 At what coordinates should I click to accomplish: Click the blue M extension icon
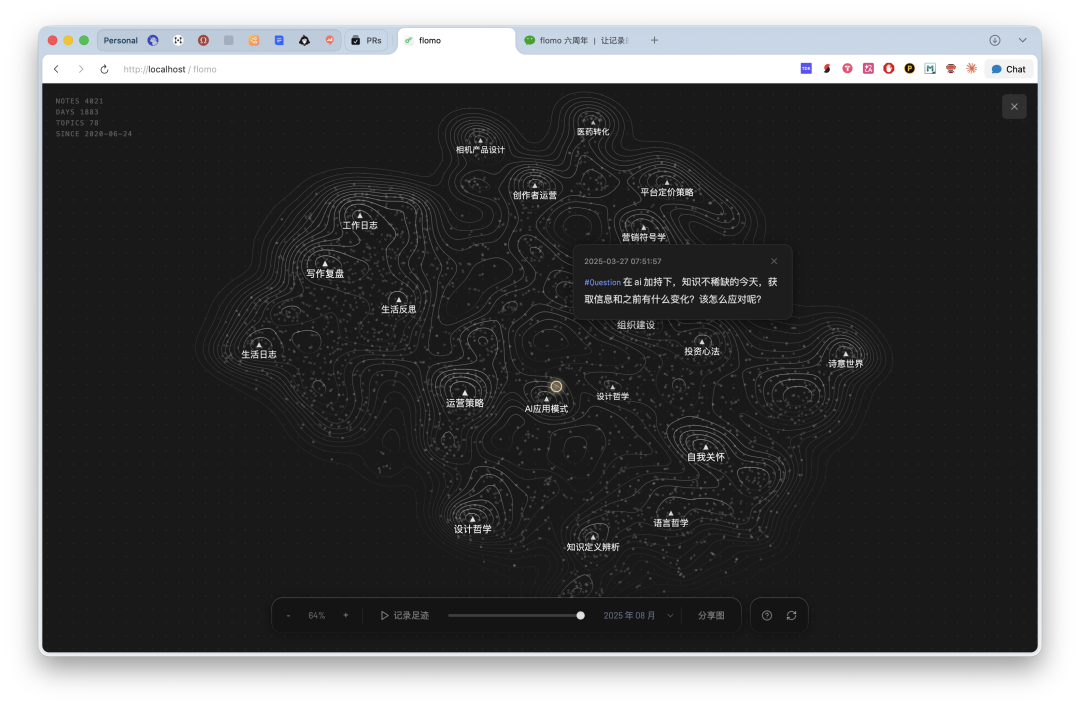coord(930,68)
